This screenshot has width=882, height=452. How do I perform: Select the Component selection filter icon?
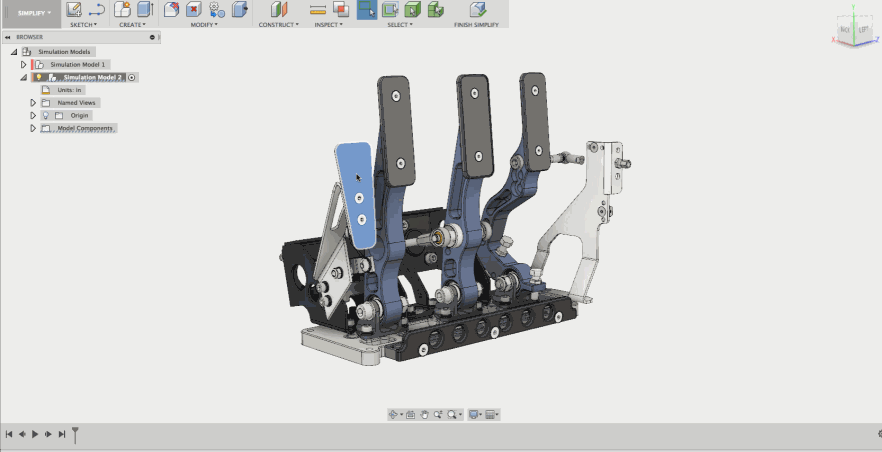[435, 9]
